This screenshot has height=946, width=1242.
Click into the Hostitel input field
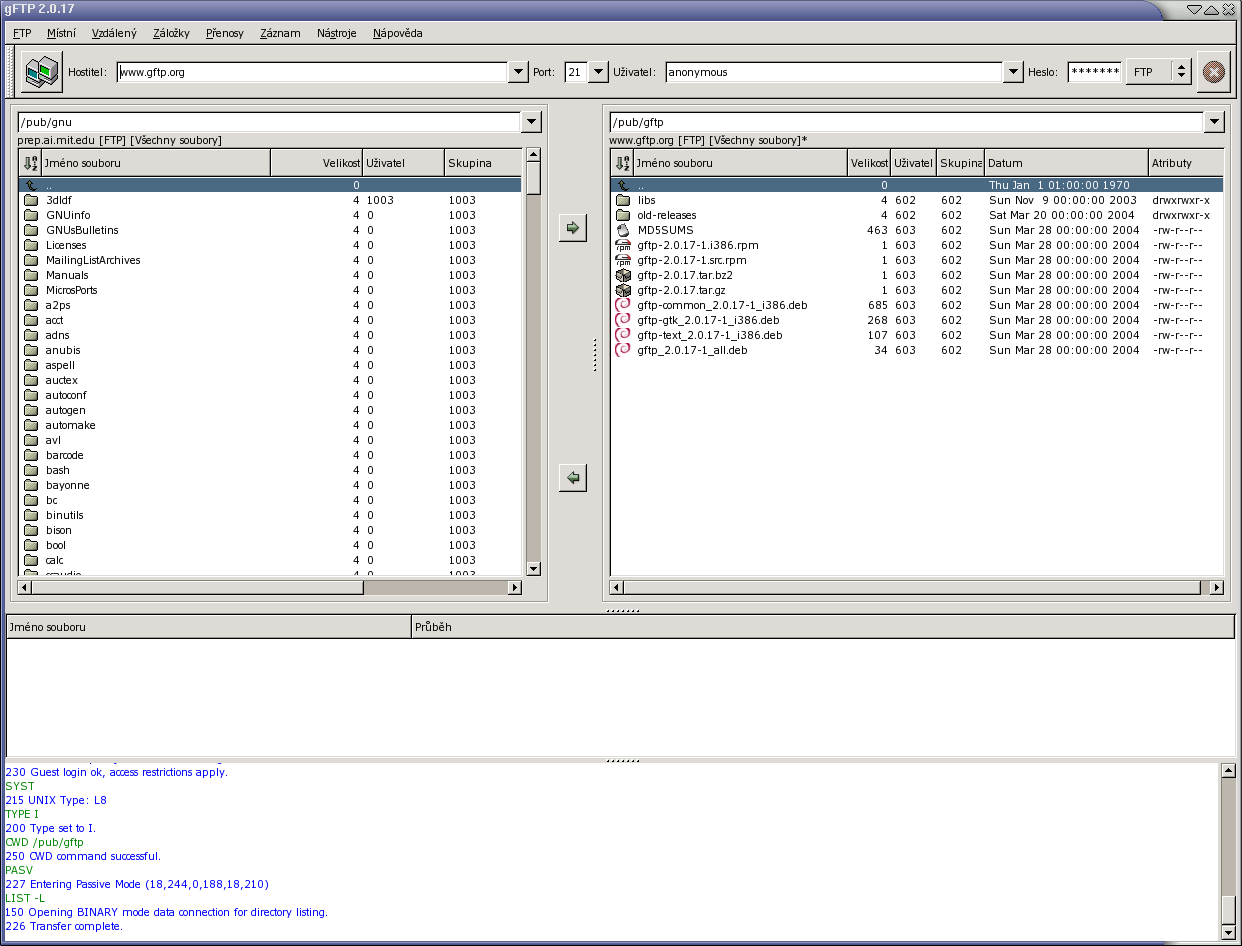[312, 72]
